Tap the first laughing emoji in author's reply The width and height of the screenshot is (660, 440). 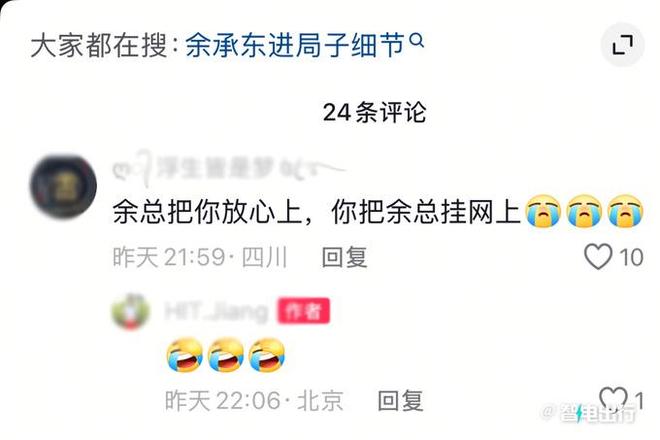(x=184, y=355)
